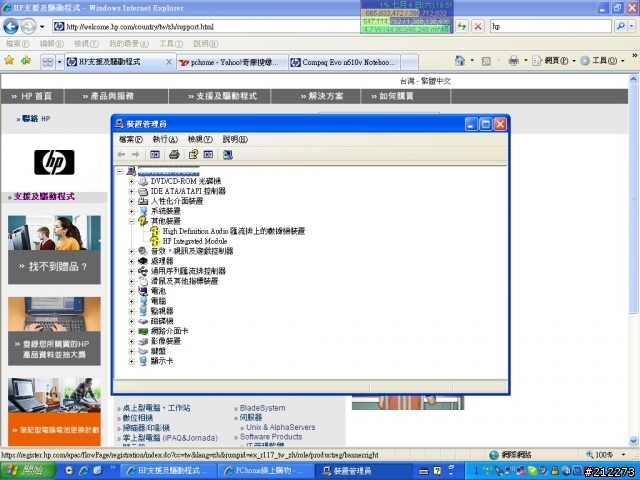The image size is (640, 480).
Task: Click the scan for hardware changes icon
Action: click(228, 154)
